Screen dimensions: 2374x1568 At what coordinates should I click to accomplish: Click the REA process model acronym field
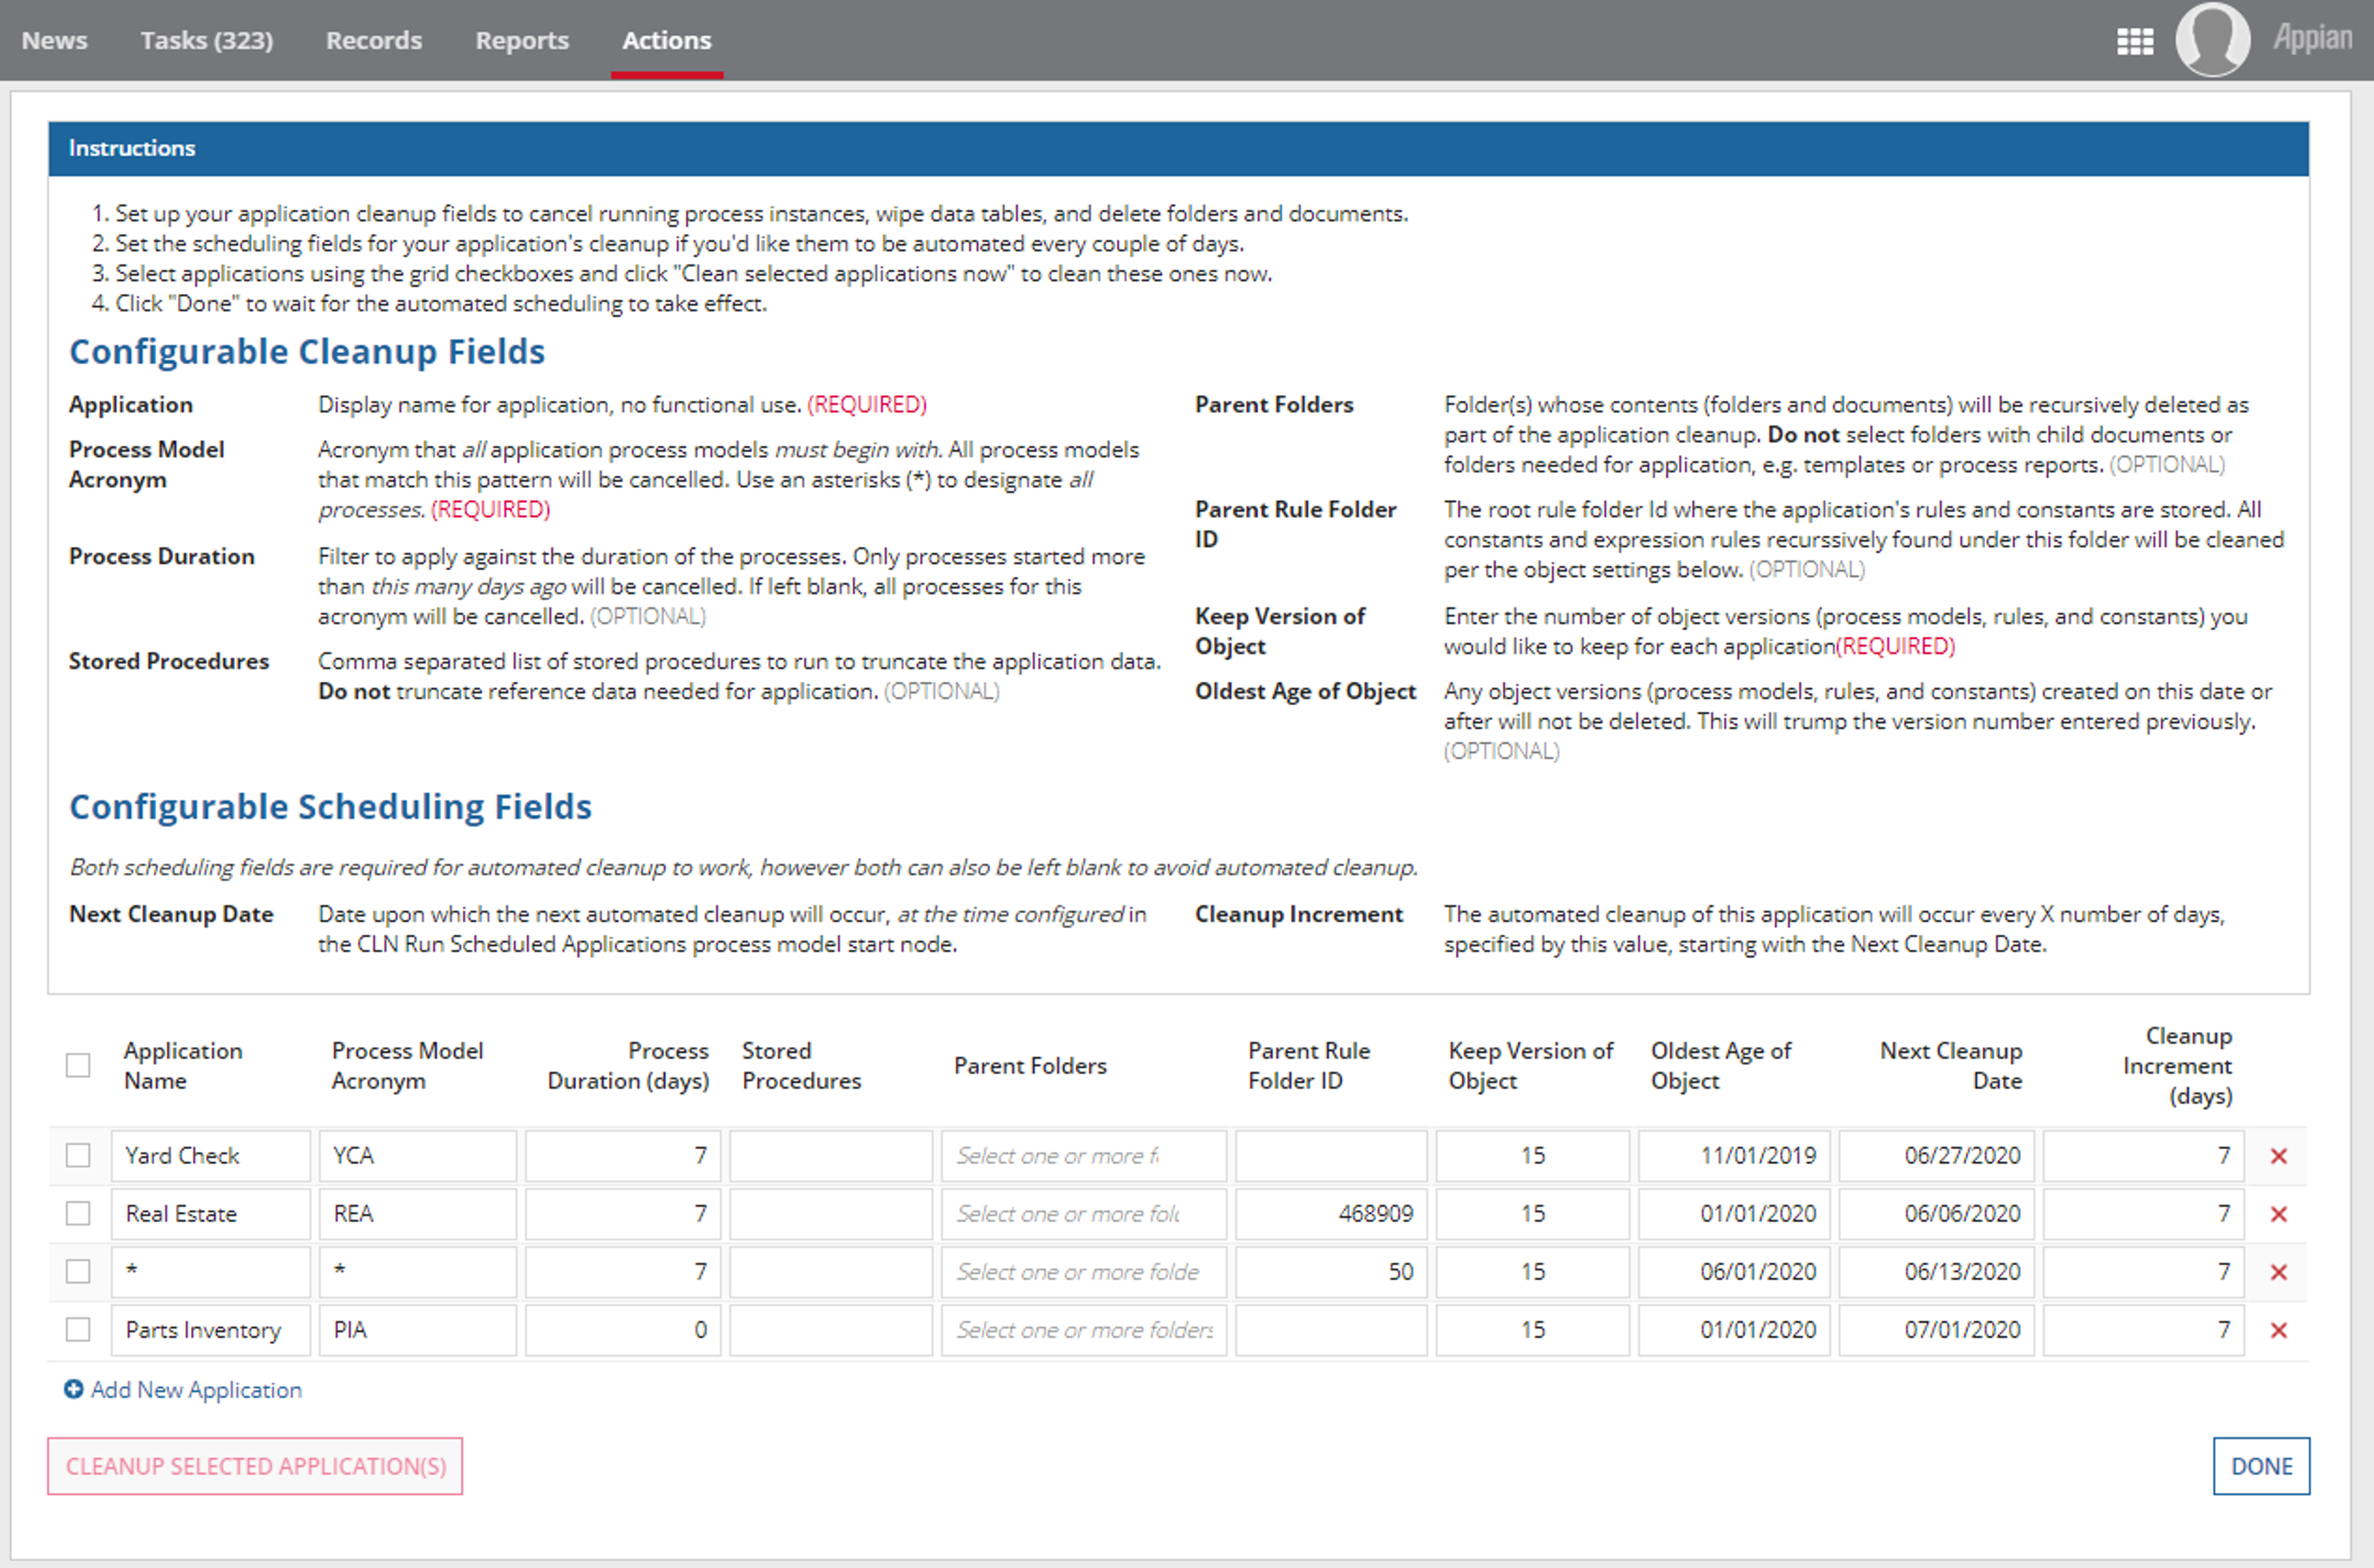(418, 1214)
